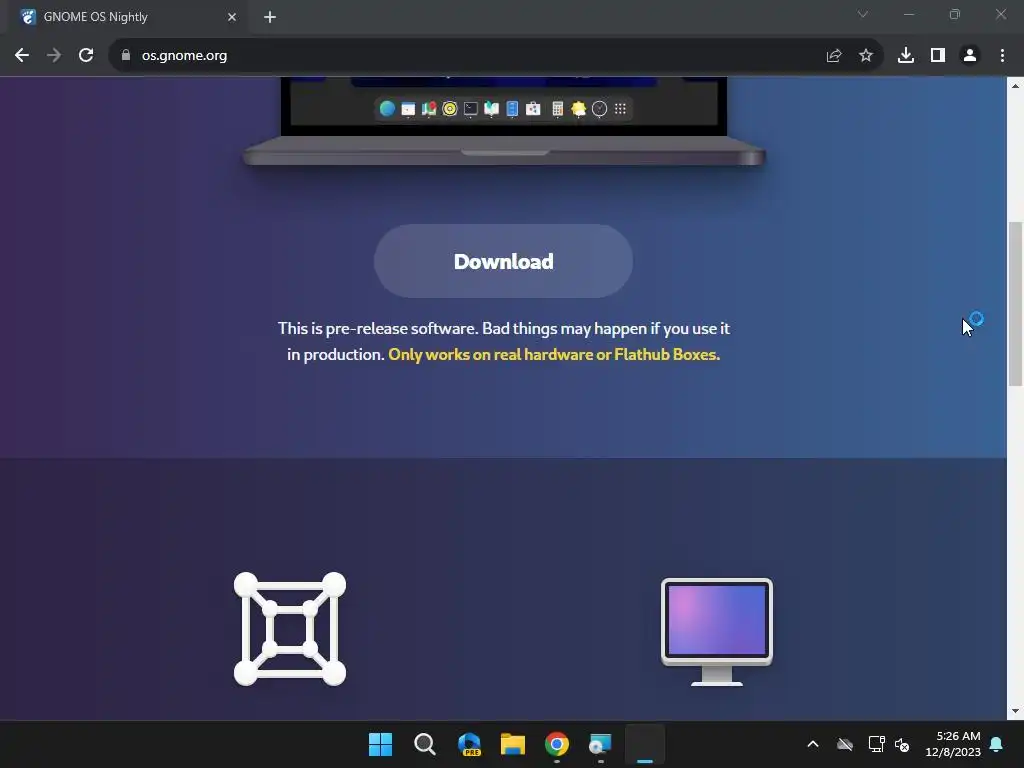Open the Windows Start menu
This screenshot has height=768, width=1024.
381,744
